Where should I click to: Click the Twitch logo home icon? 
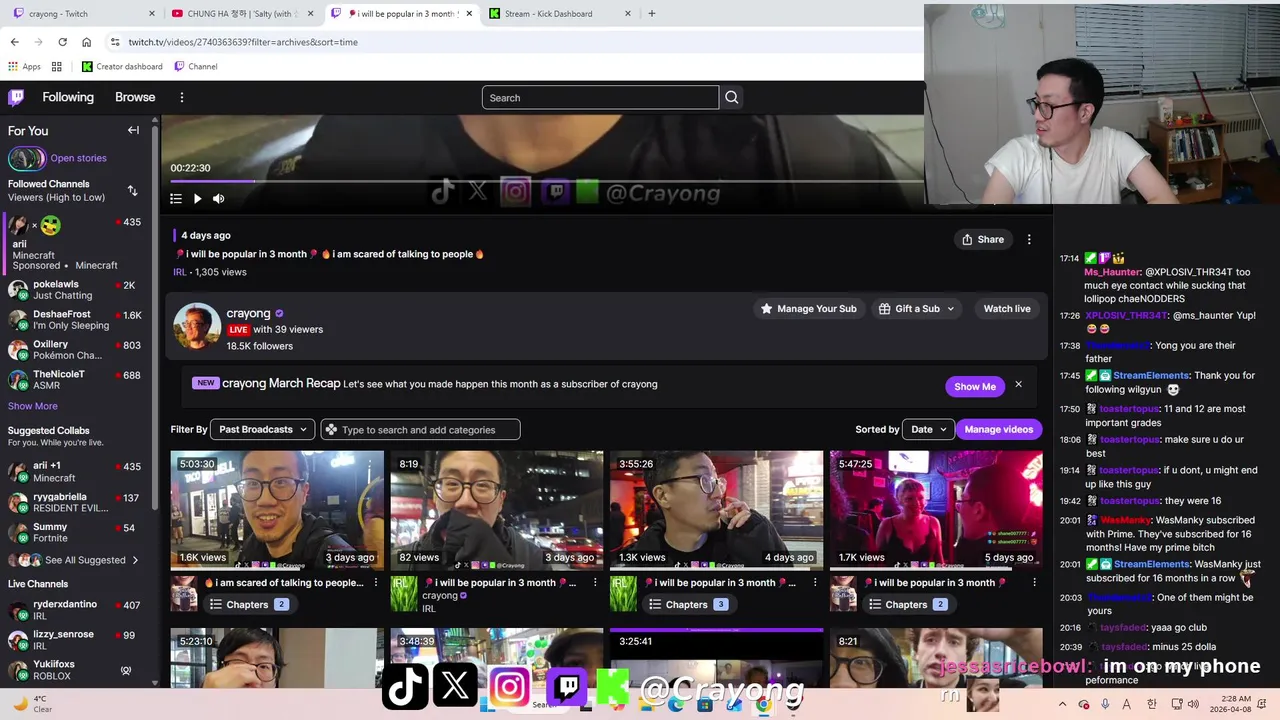(16, 97)
